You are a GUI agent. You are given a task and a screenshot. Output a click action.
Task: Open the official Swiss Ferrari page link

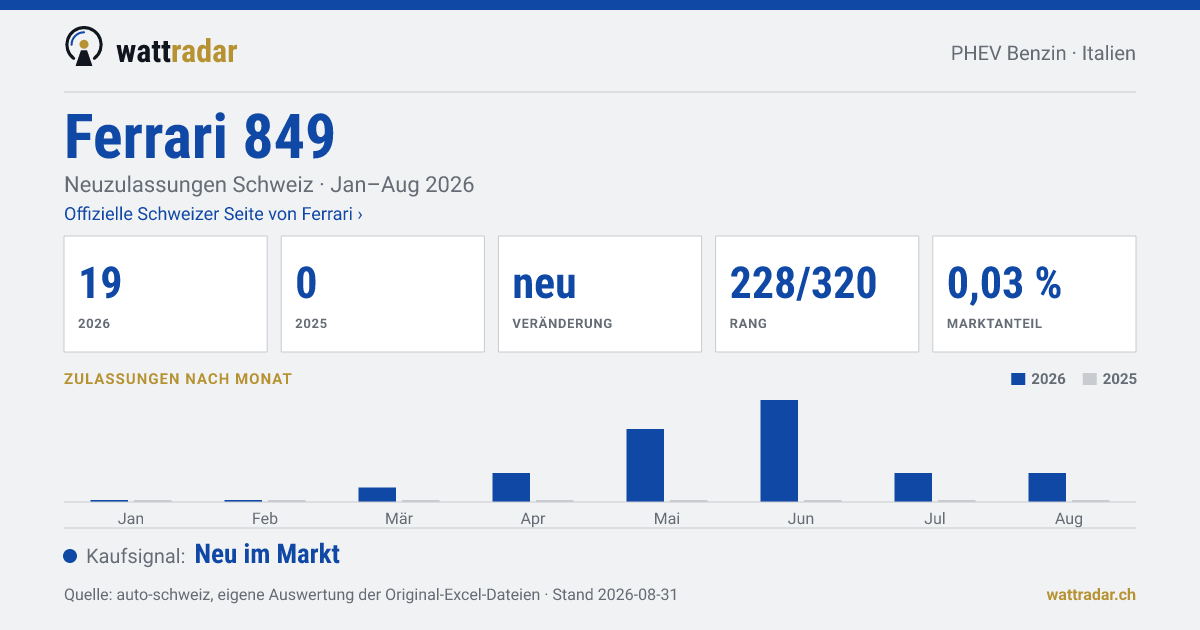(213, 214)
